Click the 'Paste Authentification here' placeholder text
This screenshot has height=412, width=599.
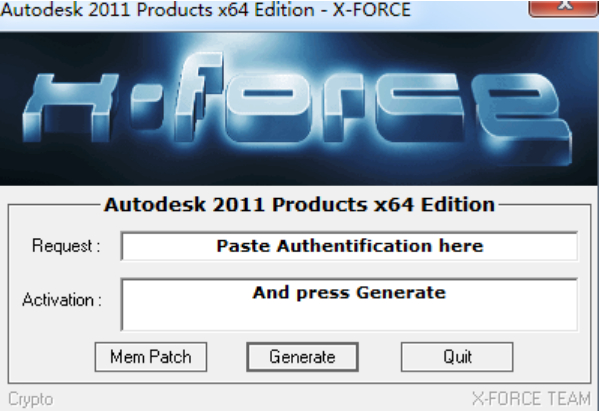coord(350,246)
